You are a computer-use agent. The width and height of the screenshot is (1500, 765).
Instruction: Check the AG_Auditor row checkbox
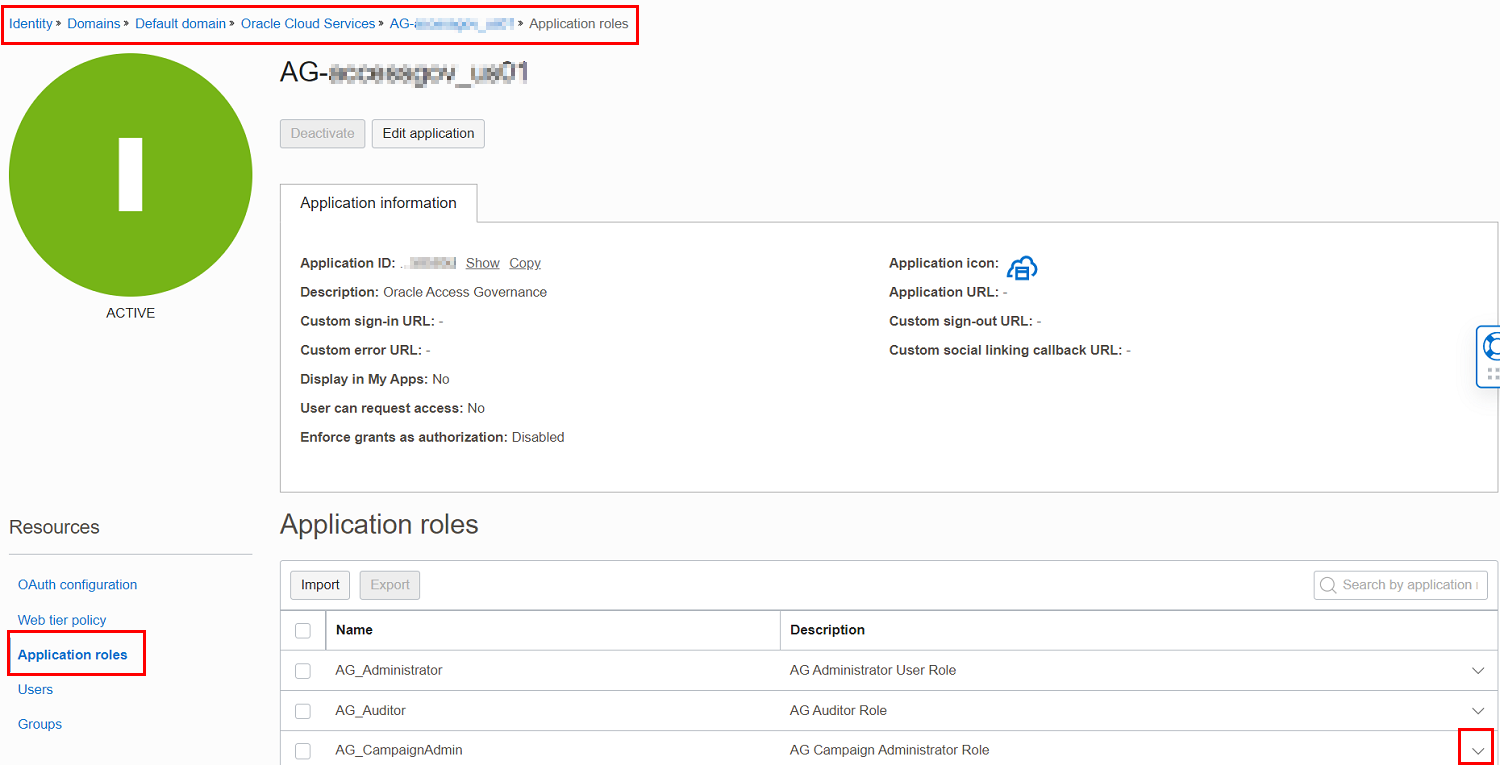tap(303, 711)
